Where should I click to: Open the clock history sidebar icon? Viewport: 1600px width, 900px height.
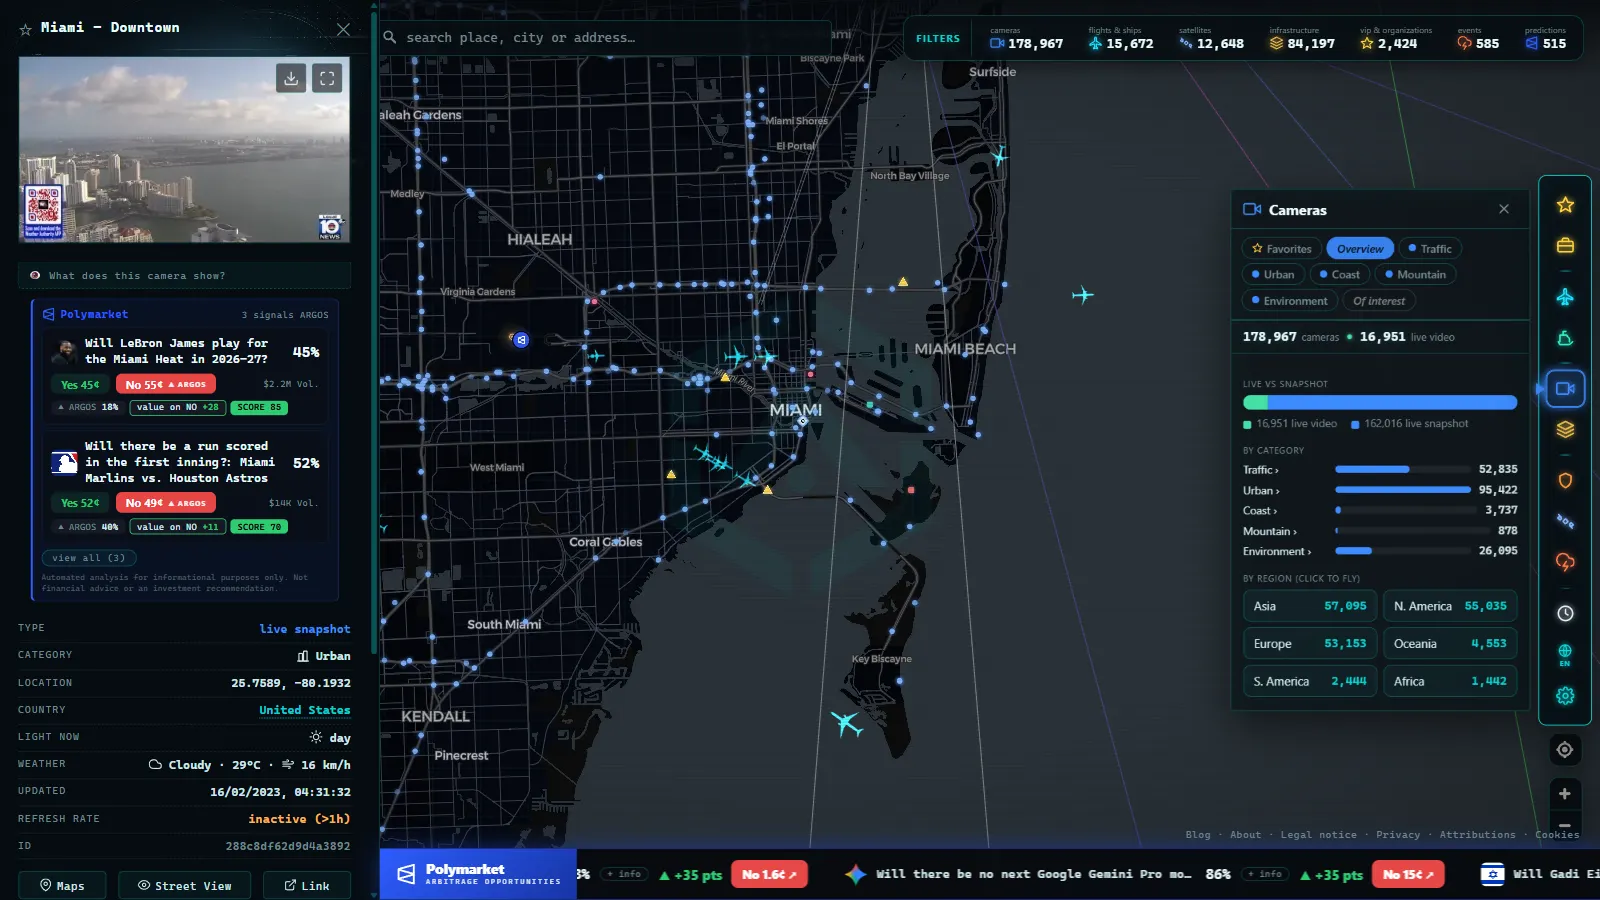pos(1565,613)
